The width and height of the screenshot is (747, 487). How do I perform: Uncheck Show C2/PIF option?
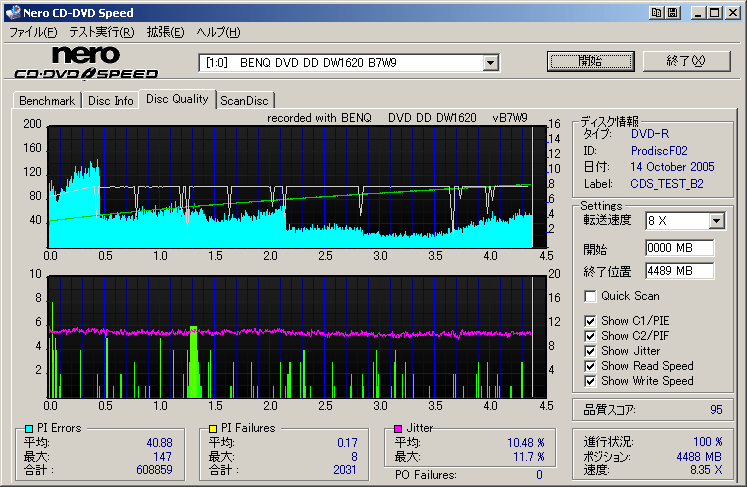pyautogui.click(x=590, y=336)
